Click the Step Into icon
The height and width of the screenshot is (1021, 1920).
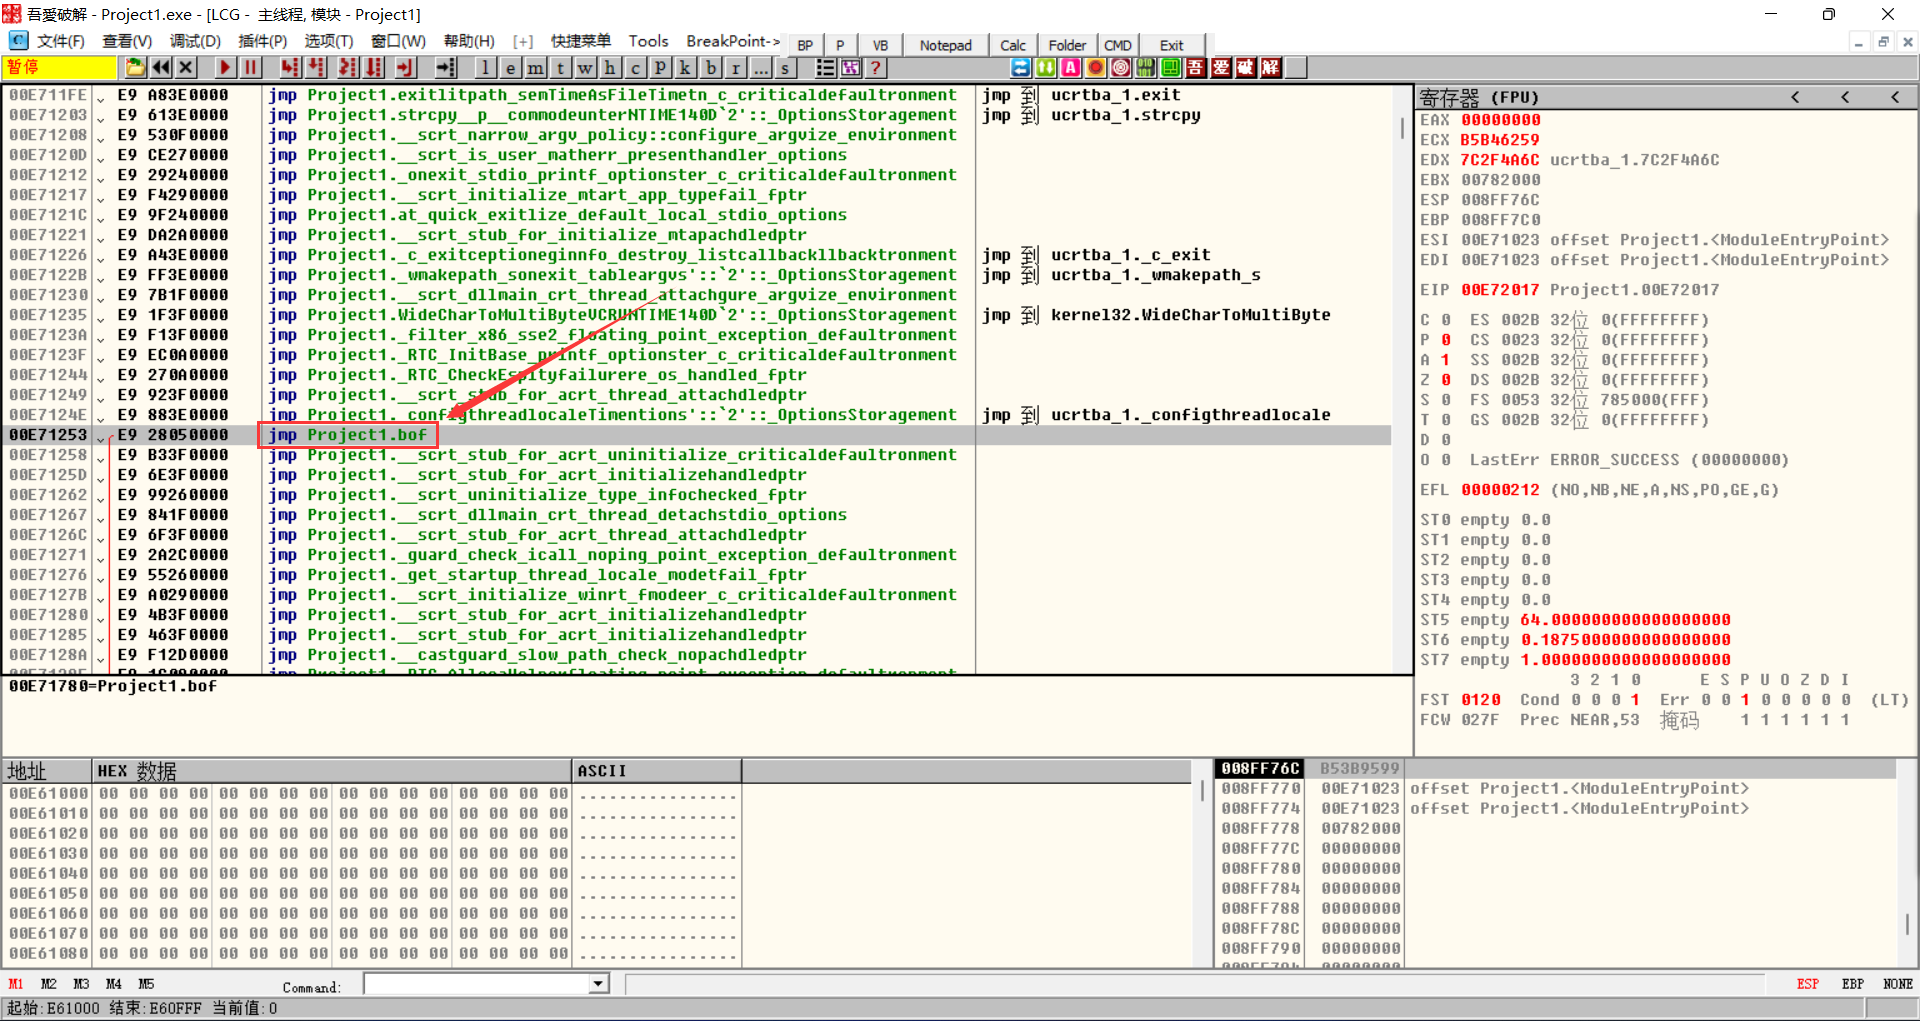(290, 68)
